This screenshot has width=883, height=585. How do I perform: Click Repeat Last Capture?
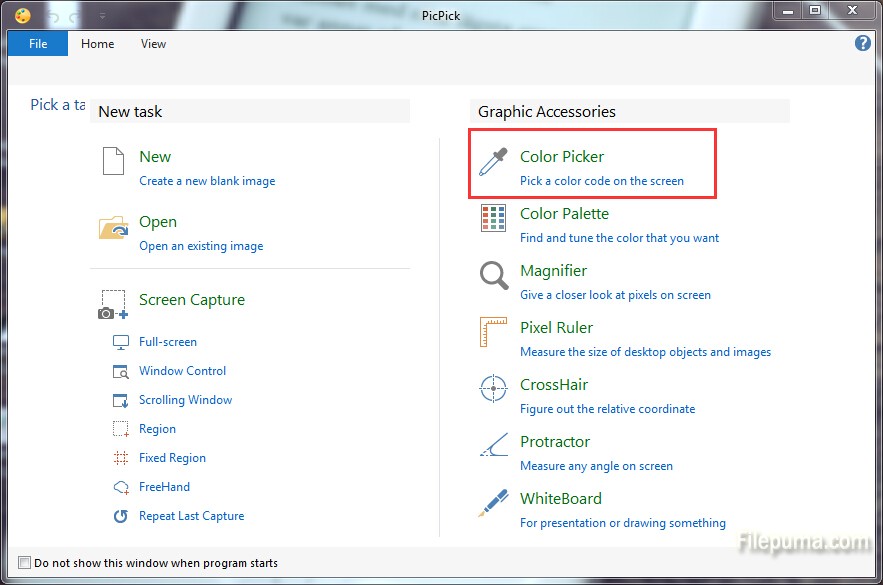(x=191, y=516)
